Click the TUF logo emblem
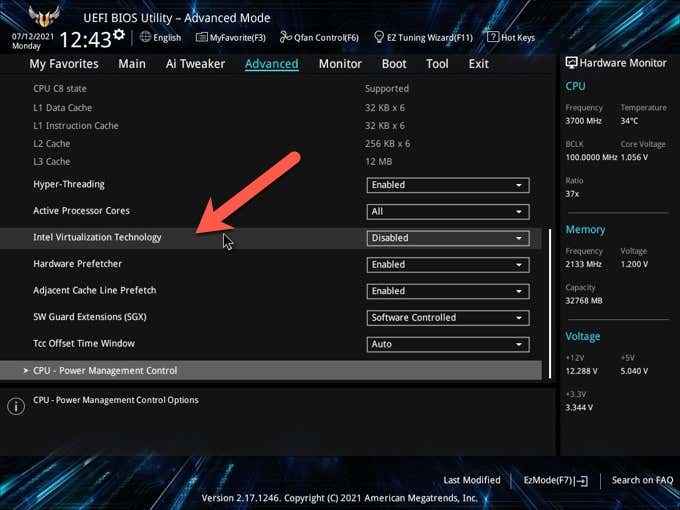This screenshot has height=510, width=680. (x=44, y=16)
